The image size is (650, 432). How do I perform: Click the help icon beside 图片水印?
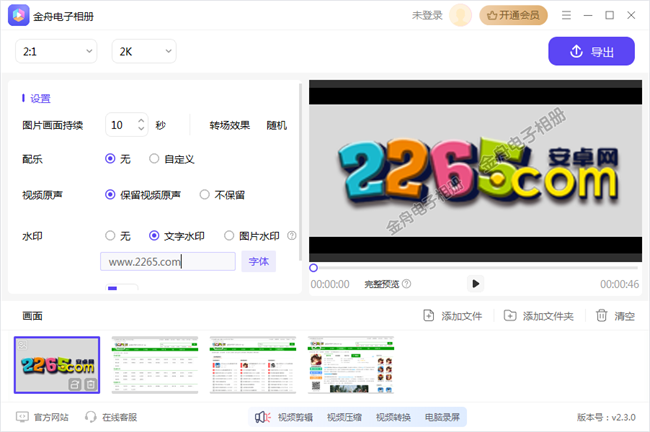tap(292, 236)
